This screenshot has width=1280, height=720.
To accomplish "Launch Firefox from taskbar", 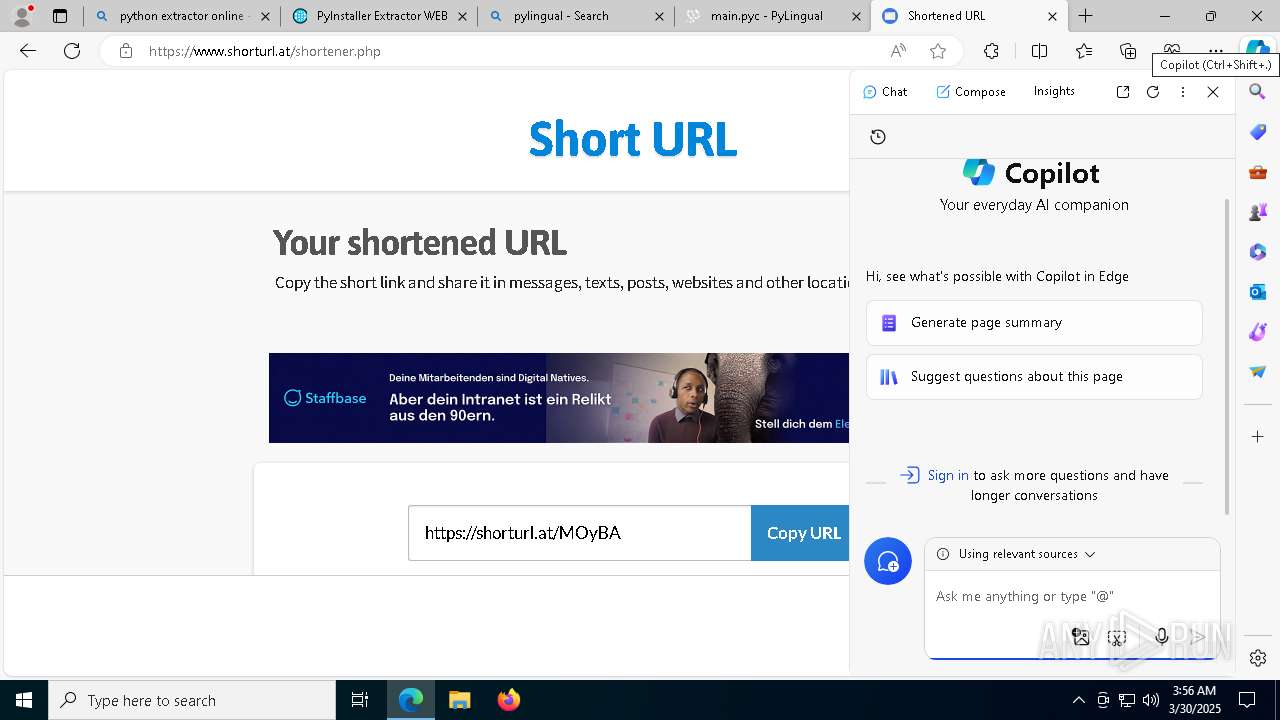I will [x=509, y=700].
